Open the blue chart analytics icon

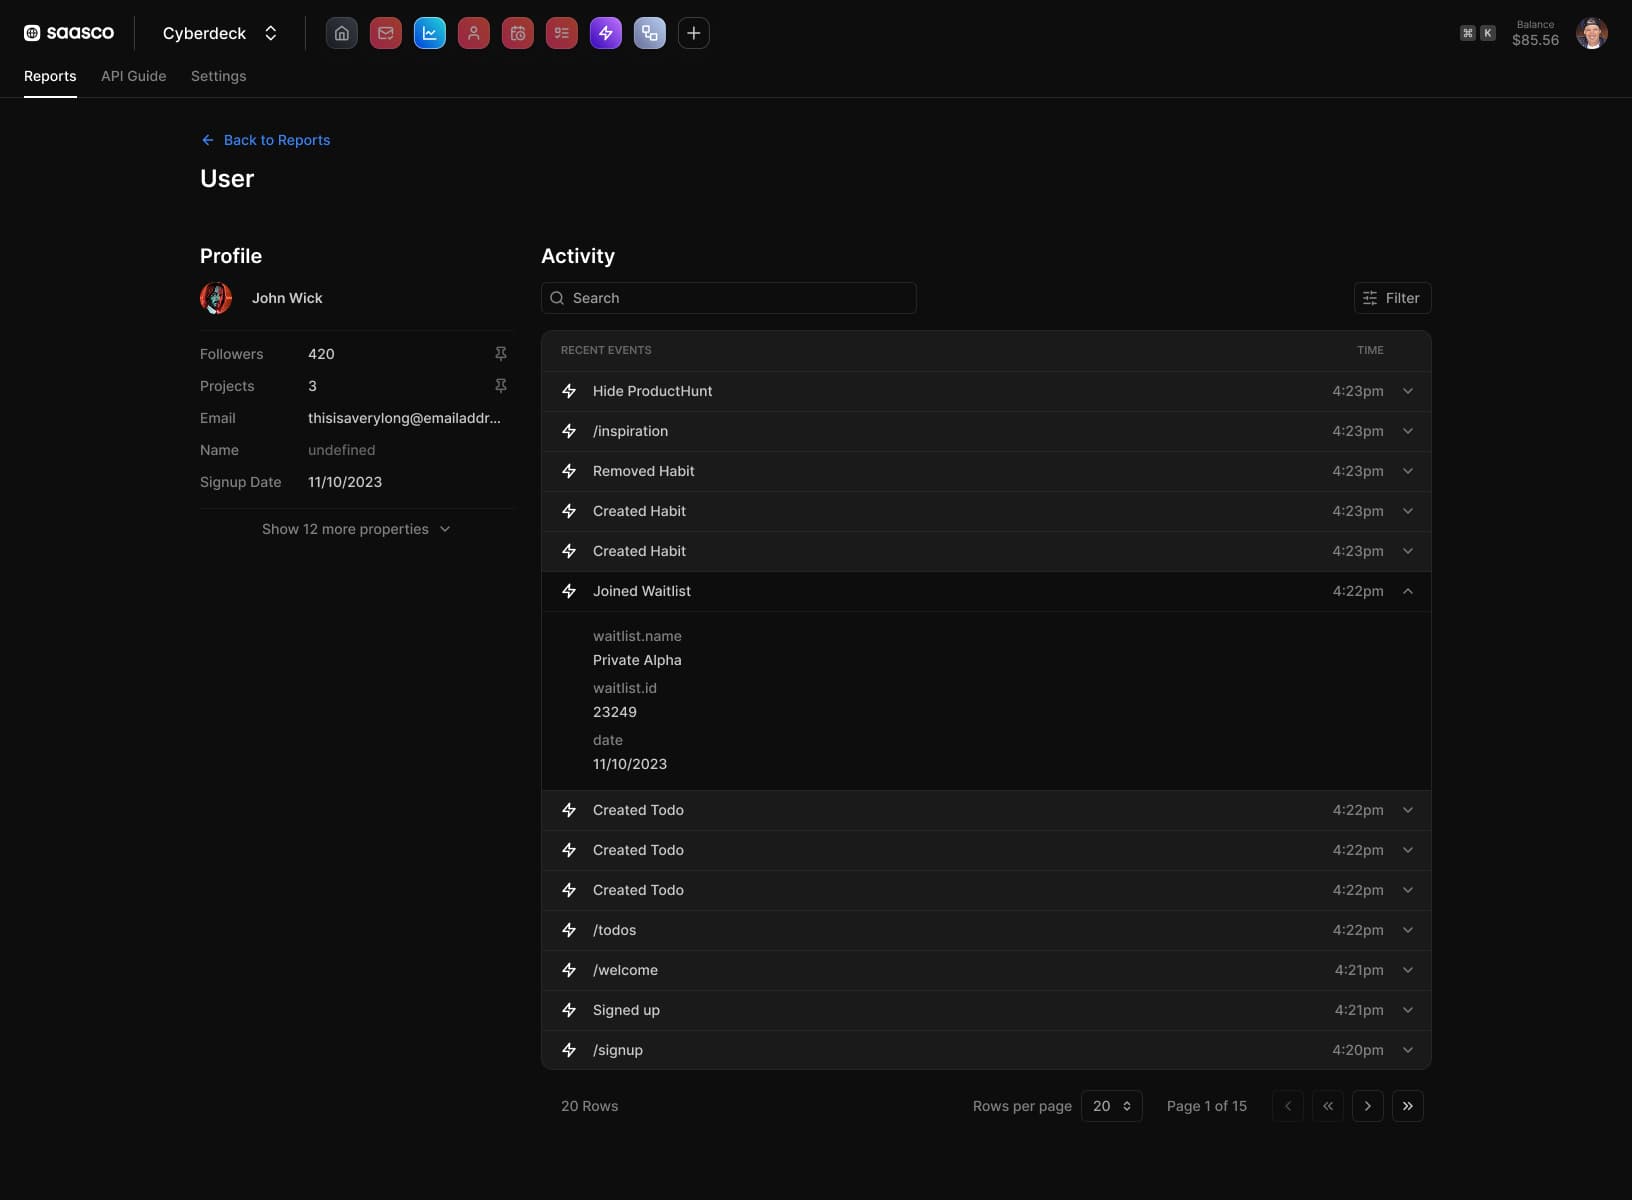pyautogui.click(x=429, y=33)
